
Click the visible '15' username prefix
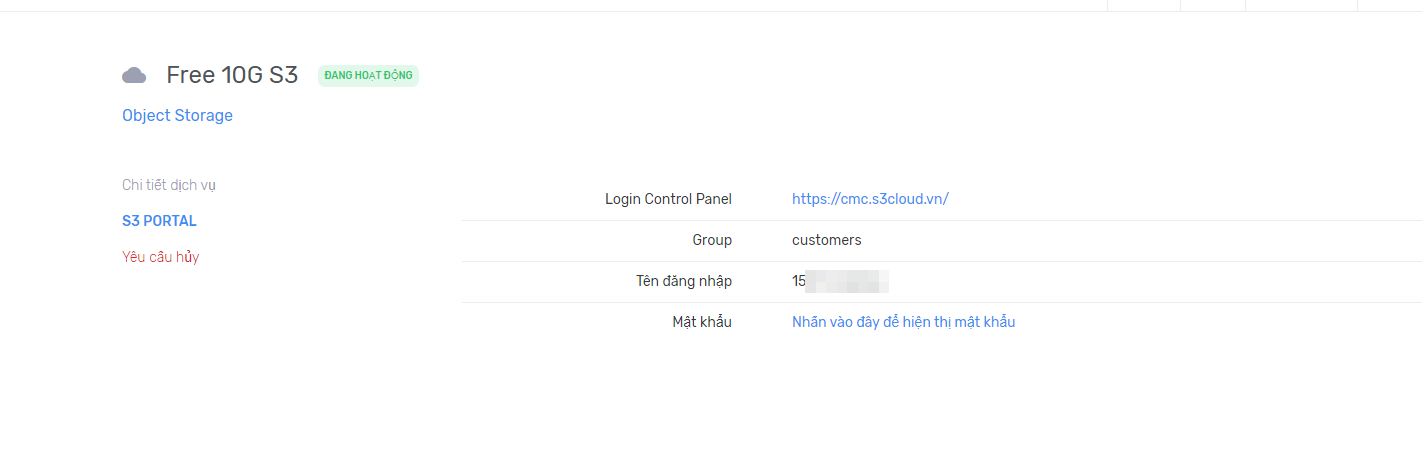(799, 281)
